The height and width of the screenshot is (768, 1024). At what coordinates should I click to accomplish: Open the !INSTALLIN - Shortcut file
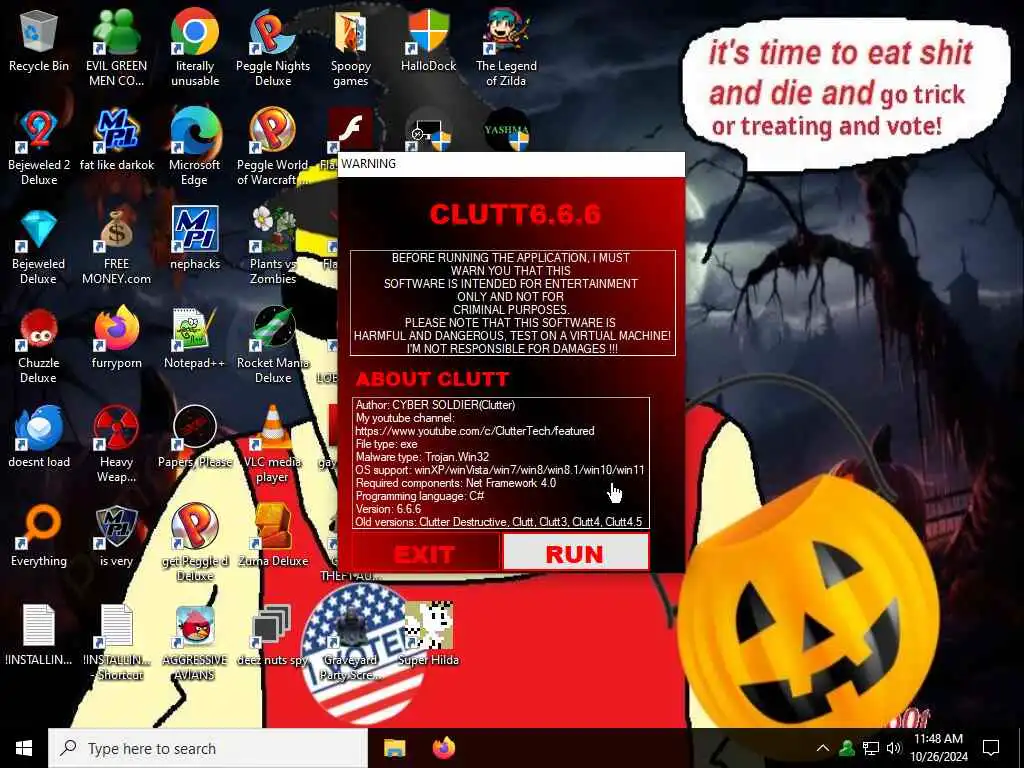[x=117, y=642]
